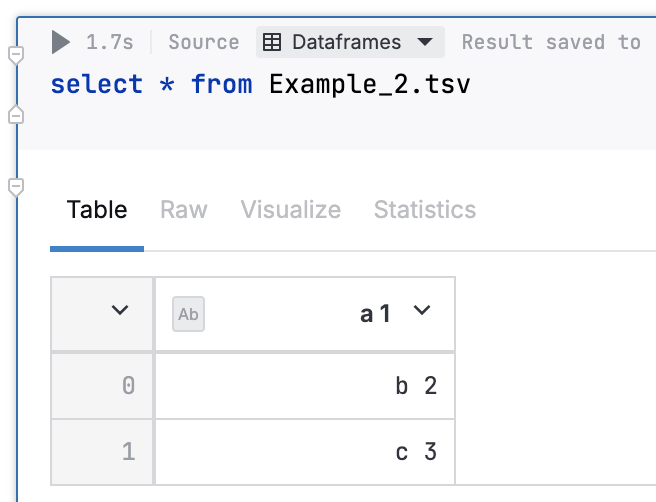Click the Dataframes table grid icon
Viewport: 656px width, 502px height.
click(272, 42)
